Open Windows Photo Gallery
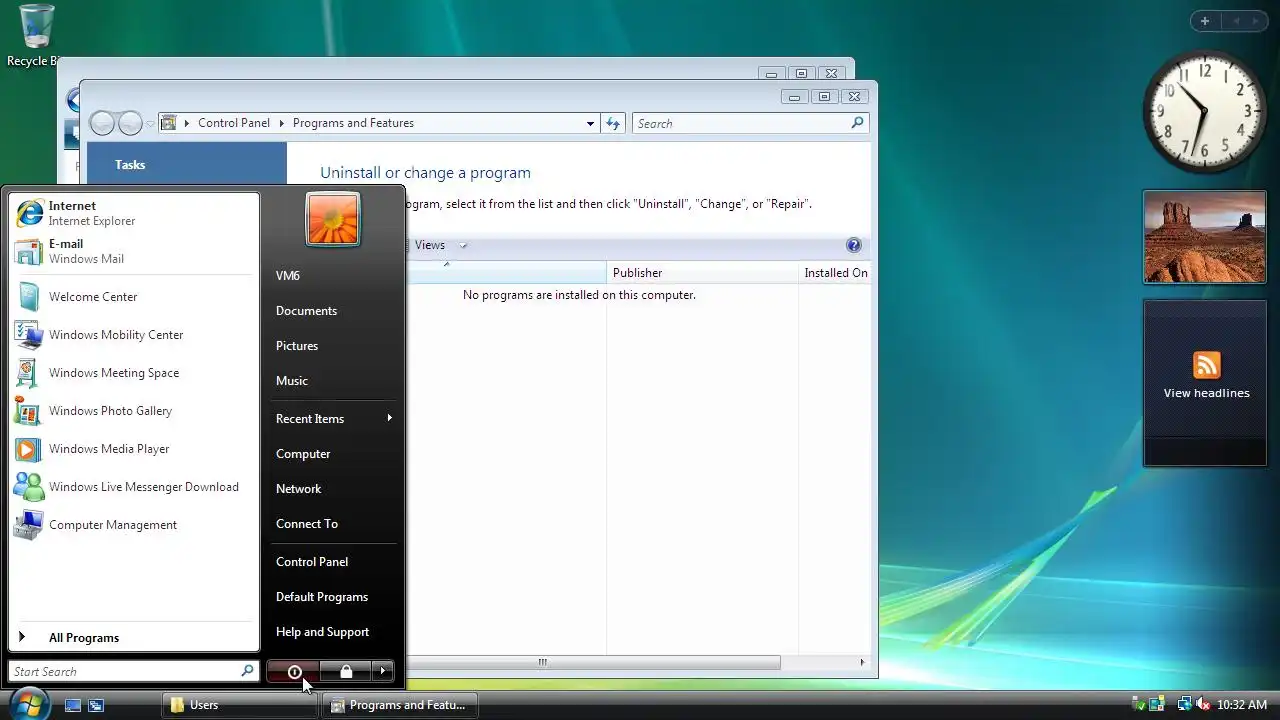This screenshot has height=720, width=1280. coord(133,411)
